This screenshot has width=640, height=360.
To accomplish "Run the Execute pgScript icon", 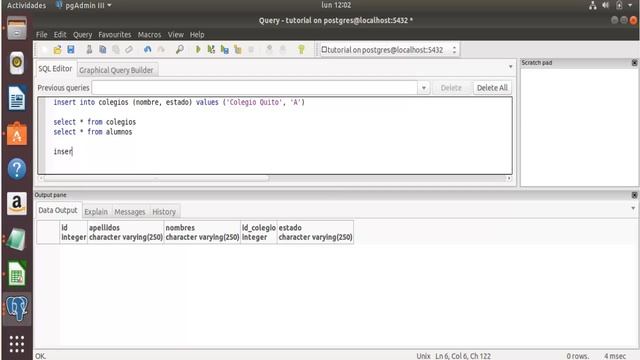I will (x=211, y=50).
